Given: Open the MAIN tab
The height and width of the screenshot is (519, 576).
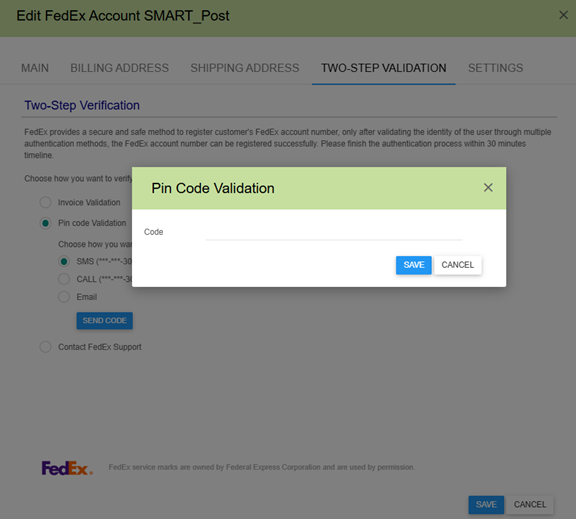Looking at the screenshot, I should tap(35, 68).
